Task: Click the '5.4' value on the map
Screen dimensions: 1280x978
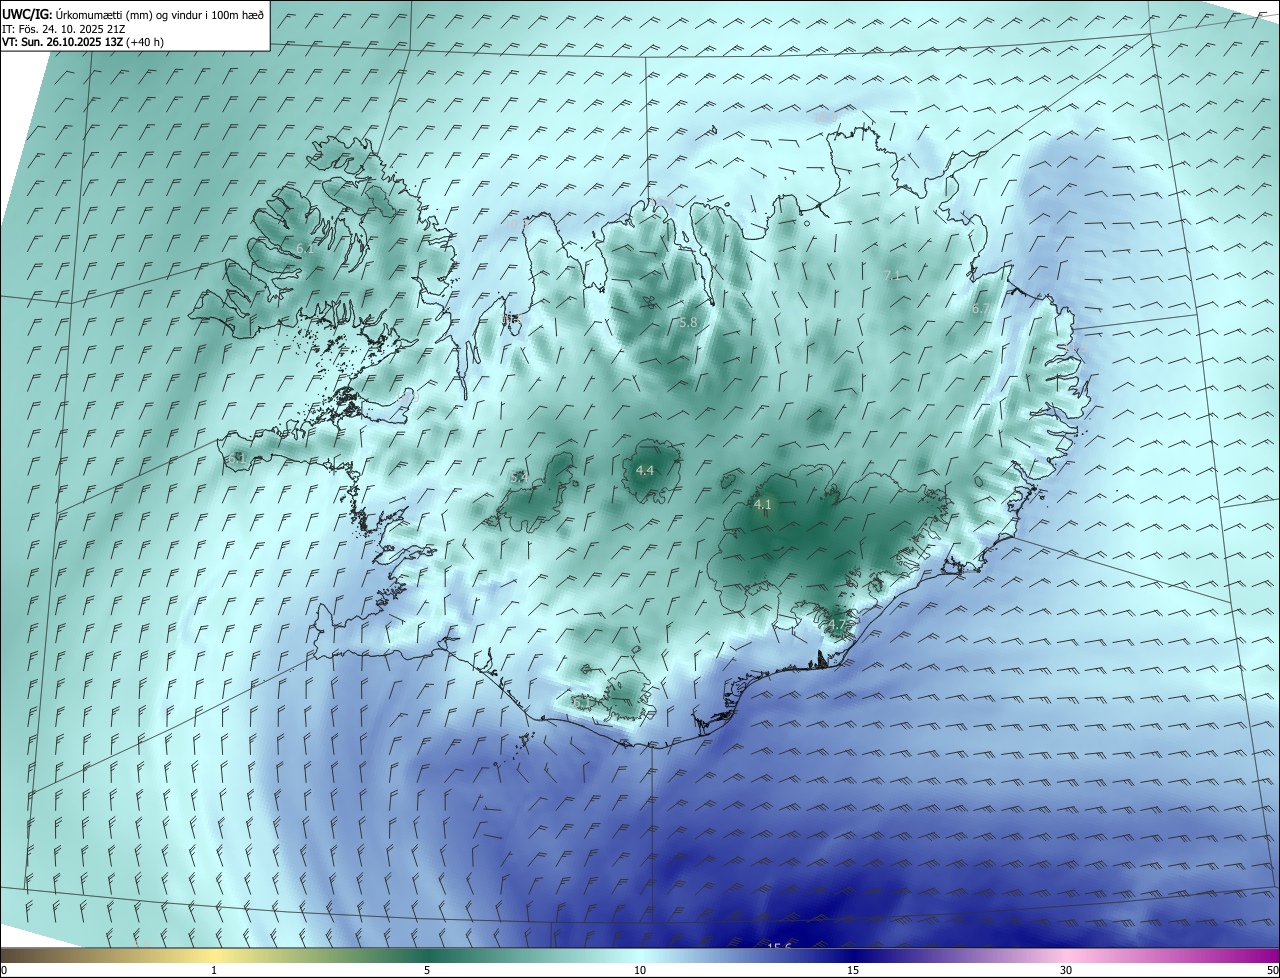Action: 518,478
